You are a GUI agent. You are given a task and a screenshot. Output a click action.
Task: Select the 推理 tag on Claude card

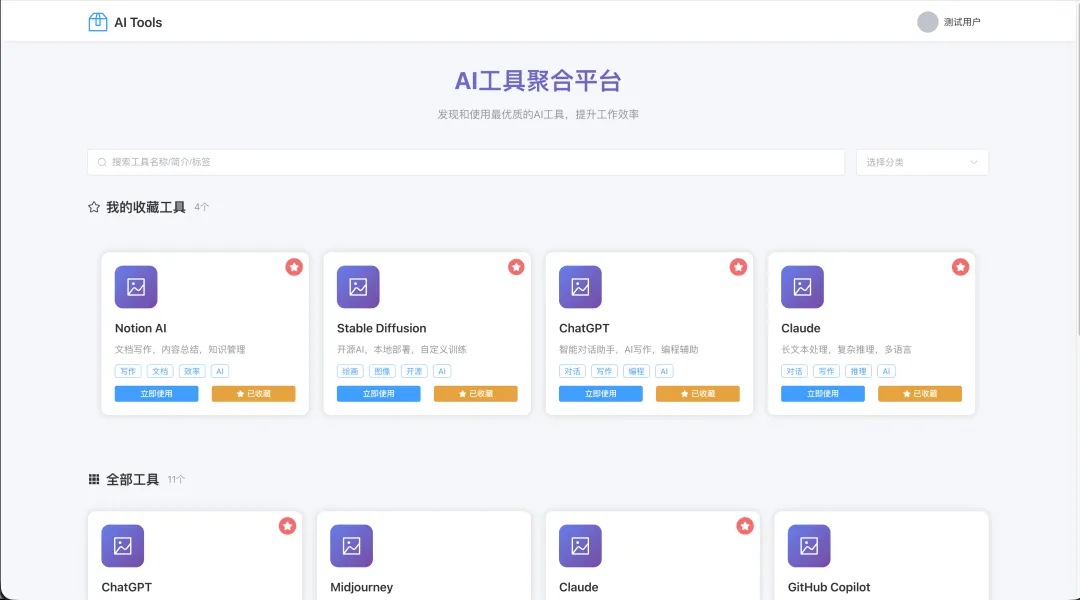858,371
